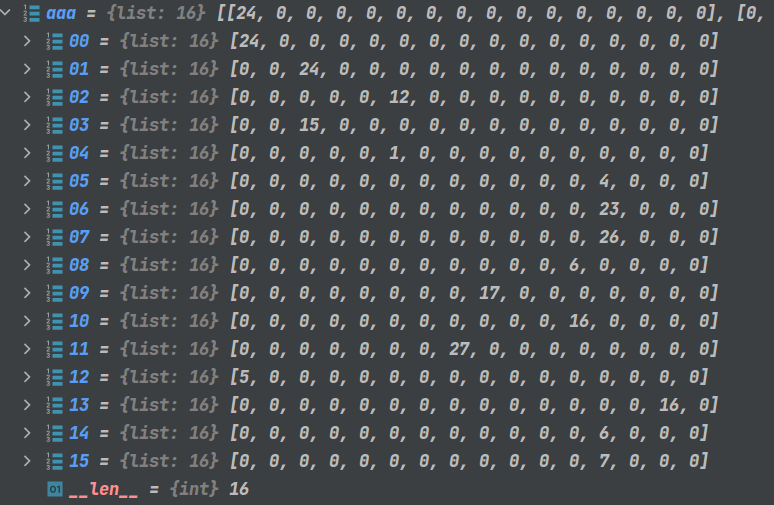Click the int icon beside __len__

pyautogui.click(x=55, y=489)
